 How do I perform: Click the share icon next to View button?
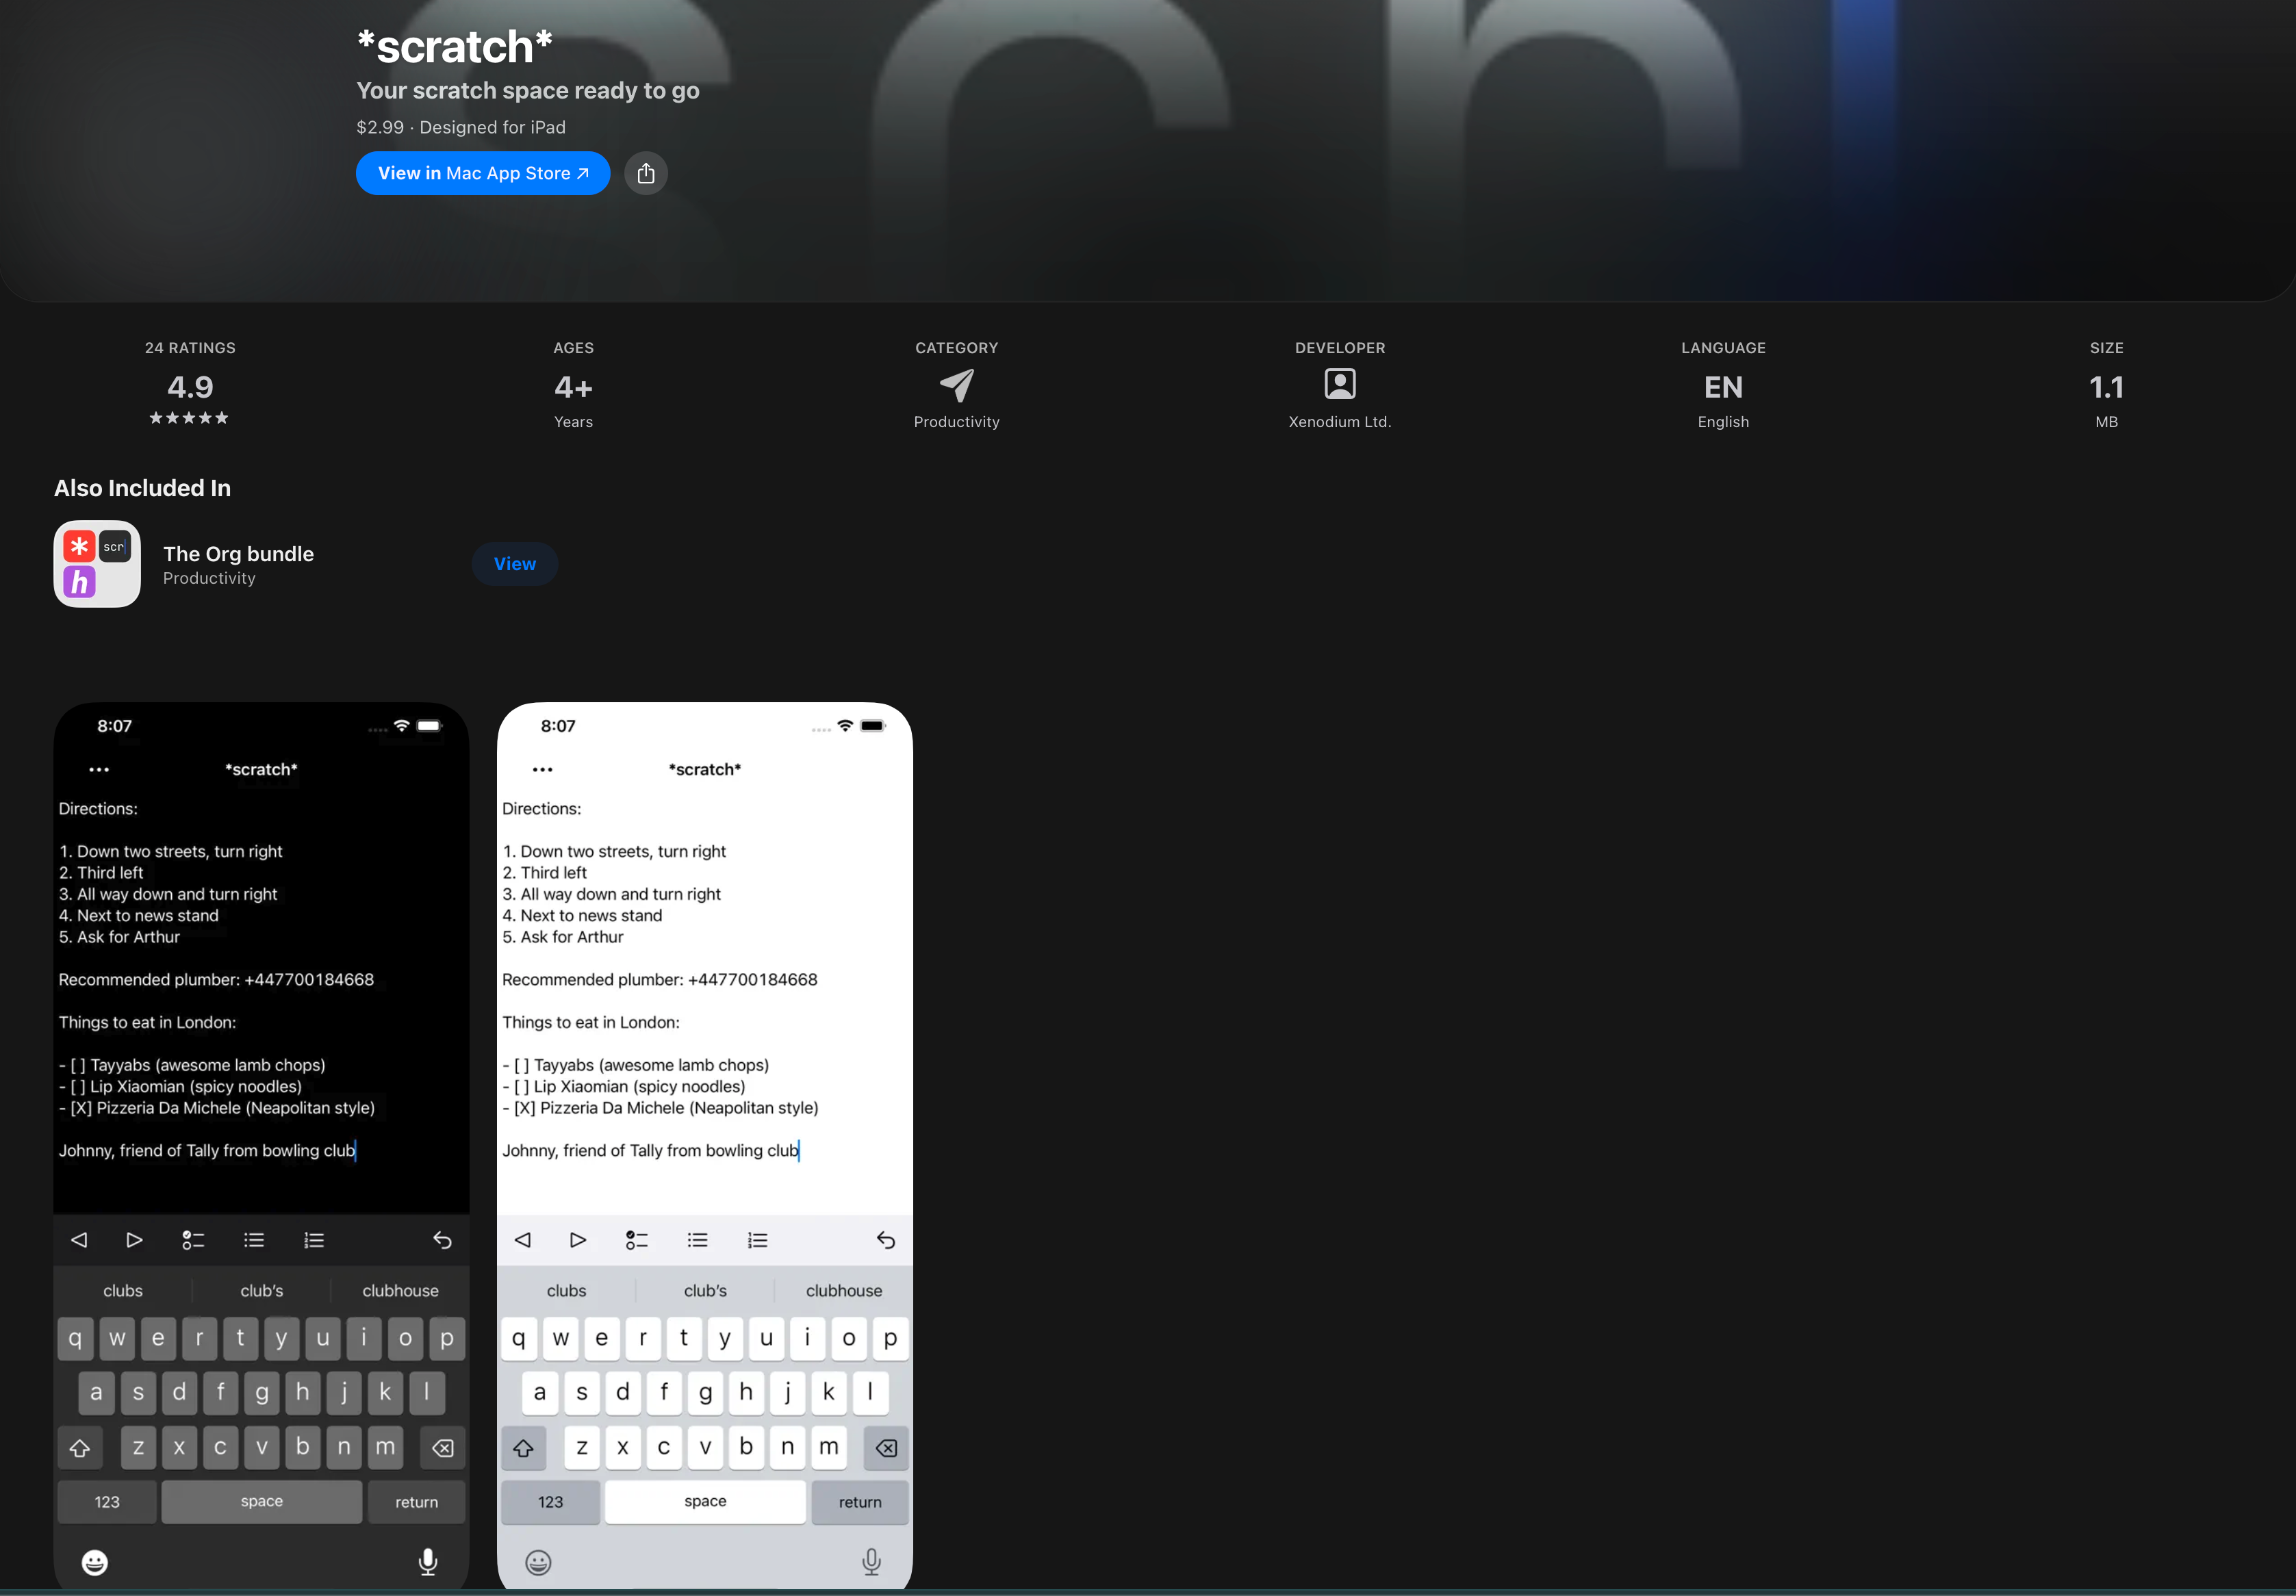click(646, 173)
